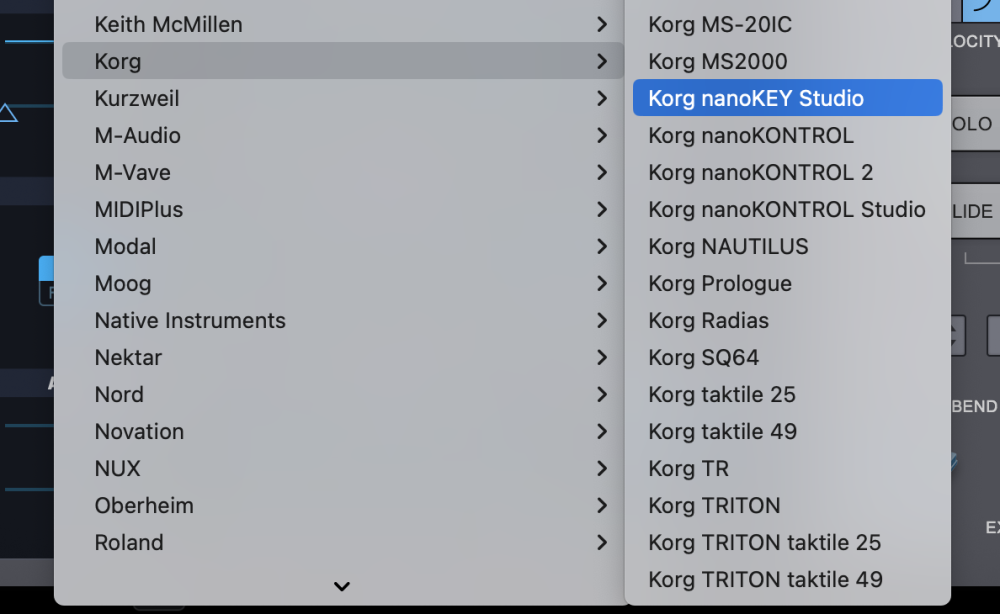
Task: Choose Korg nanoKONTROL Studio
Action: [x=786, y=209]
